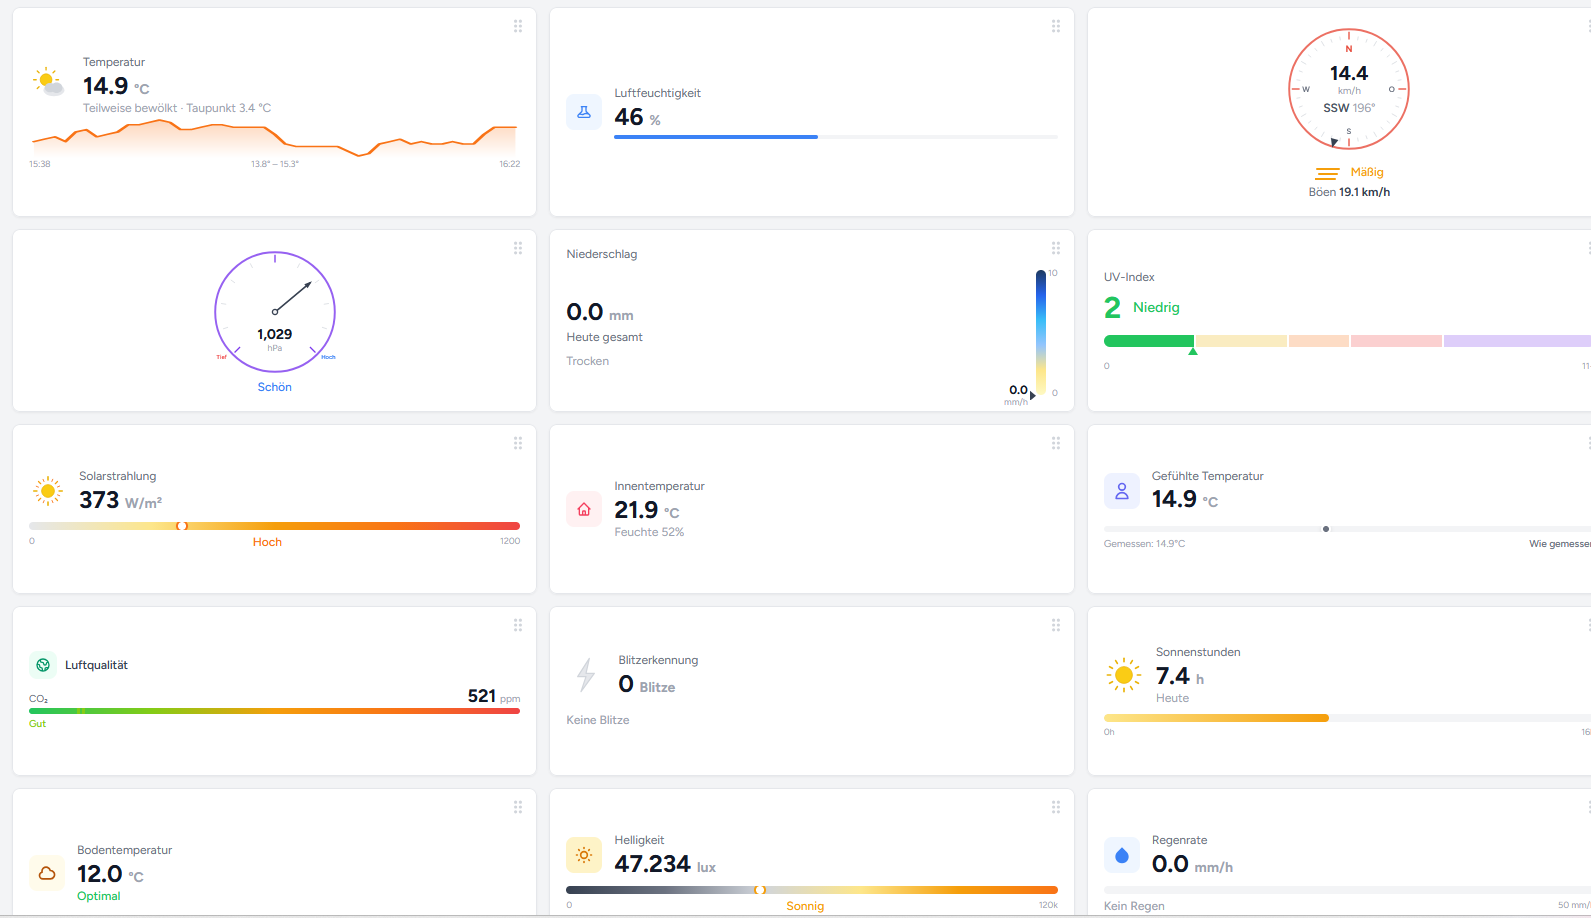The height and width of the screenshot is (918, 1591).
Task: Click the drag handle on the Blitzerkennung card
Action: click(1055, 625)
